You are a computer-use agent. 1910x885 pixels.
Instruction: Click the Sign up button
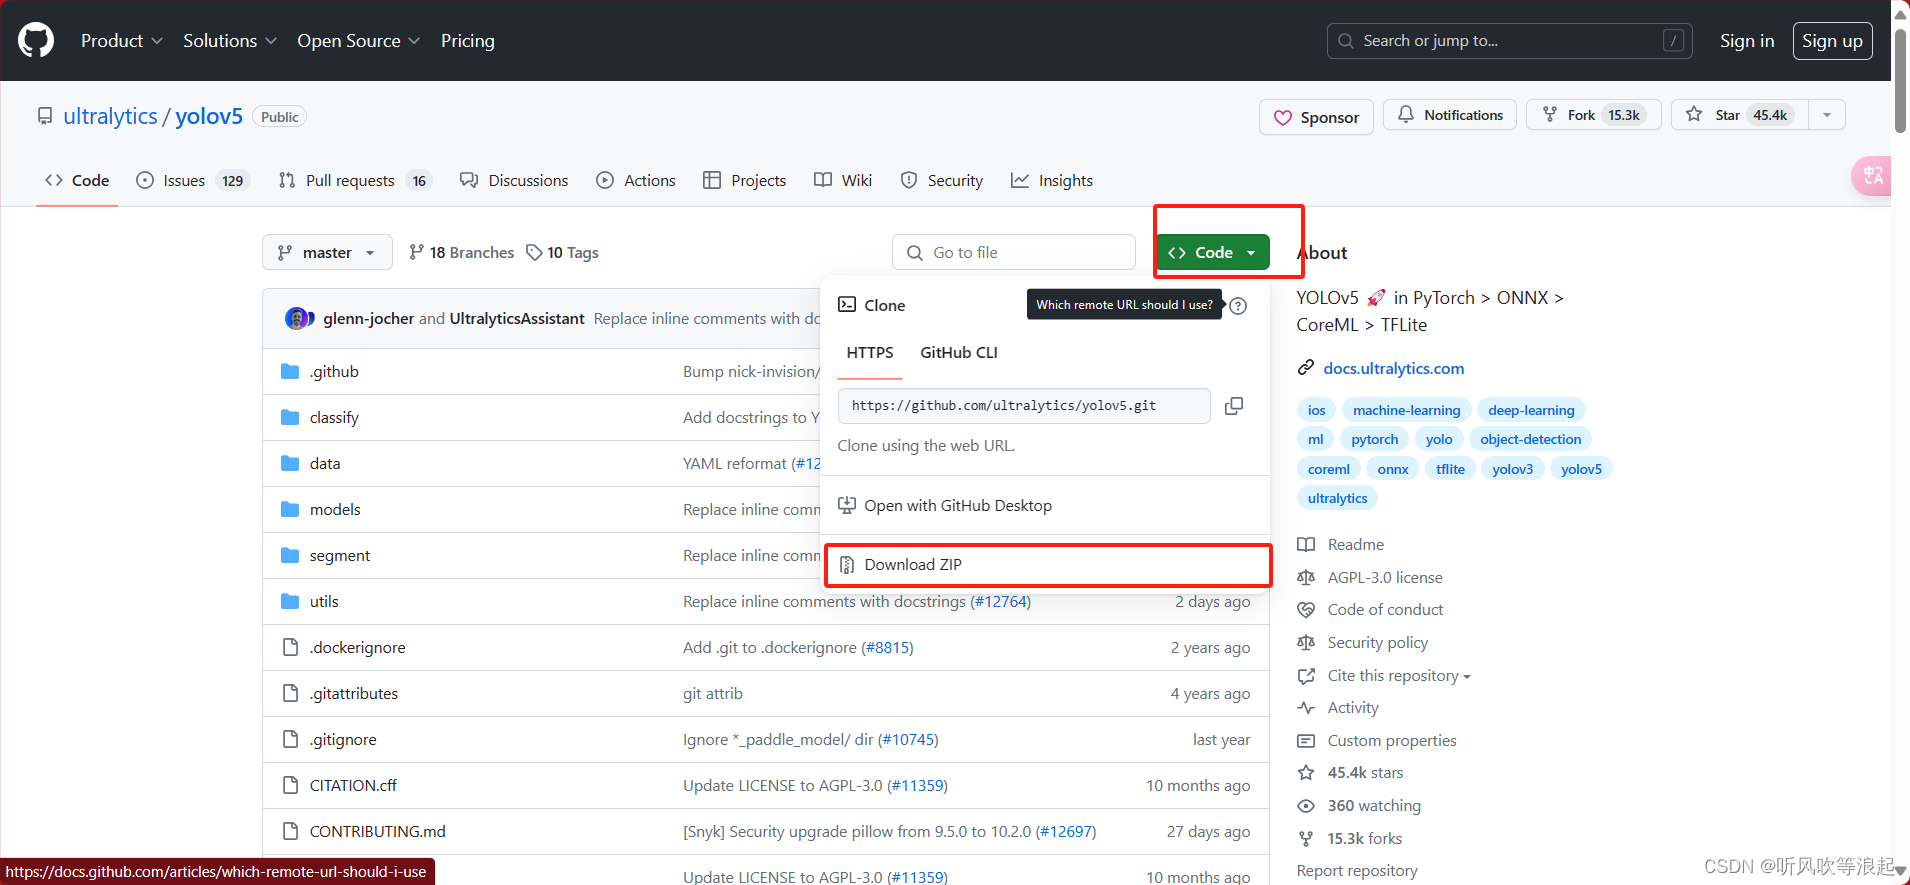pos(1832,41)
